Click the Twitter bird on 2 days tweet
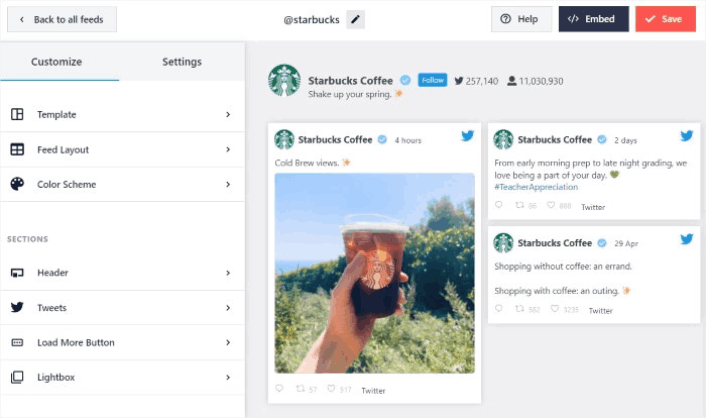This screenshot has height=418, width=706. 687,135
